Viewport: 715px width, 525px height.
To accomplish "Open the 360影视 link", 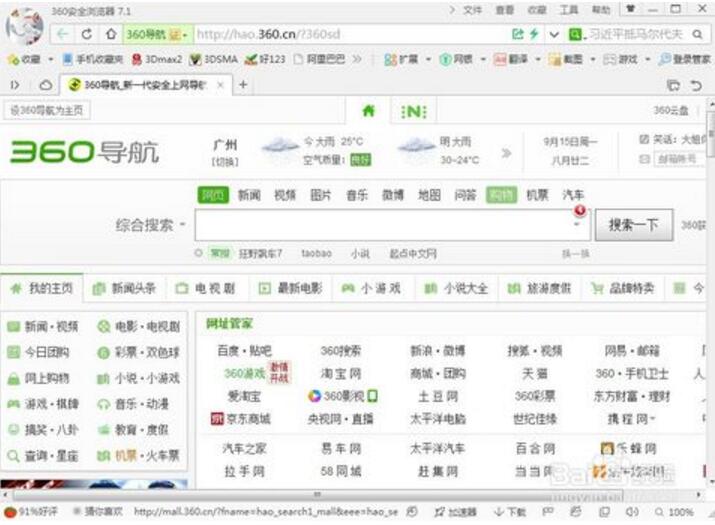I will click(x=343, y=396).
